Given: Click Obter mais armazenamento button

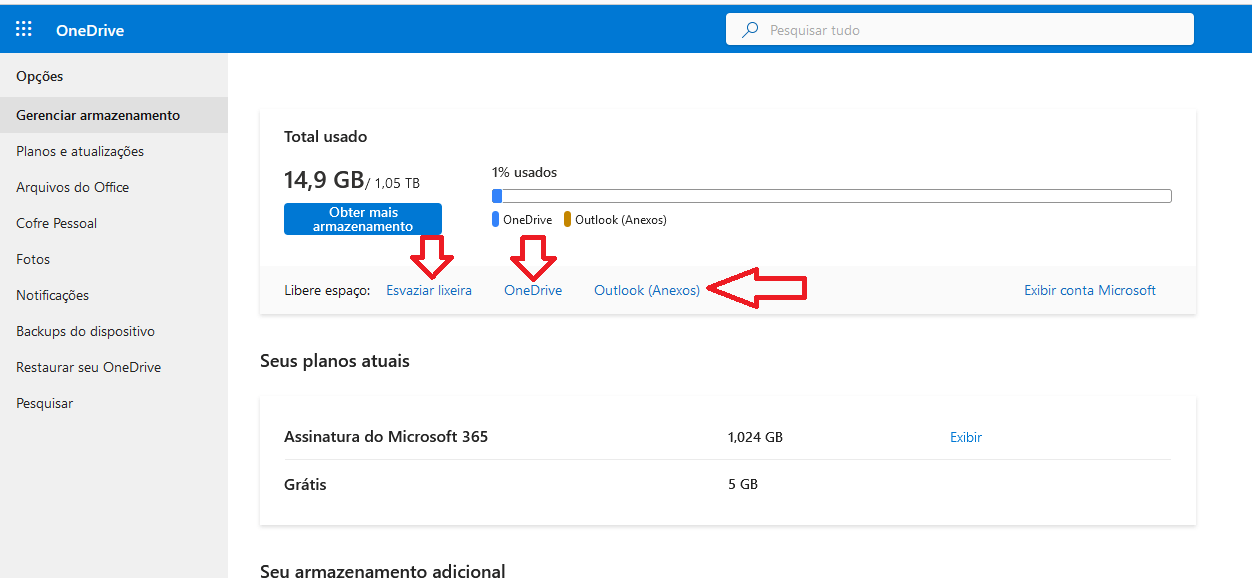Looking at the screenshot, I should (x=363, y=219).
